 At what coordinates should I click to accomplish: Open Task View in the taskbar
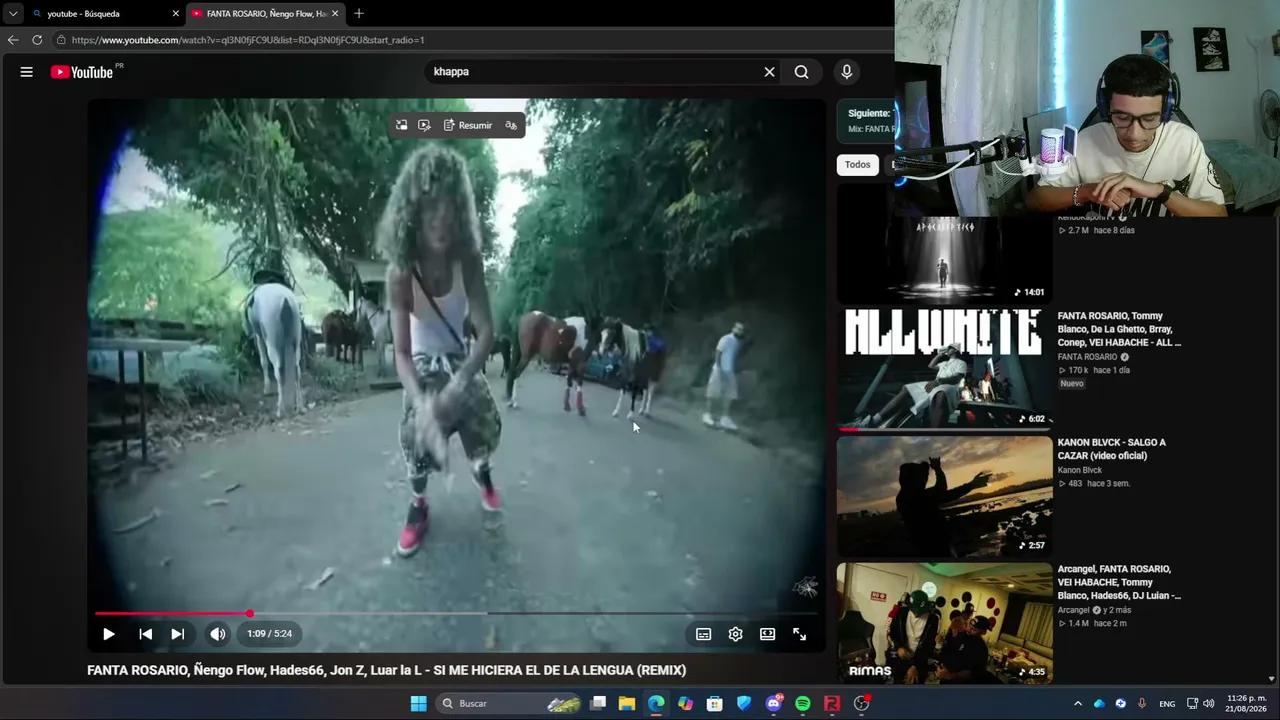598,704
